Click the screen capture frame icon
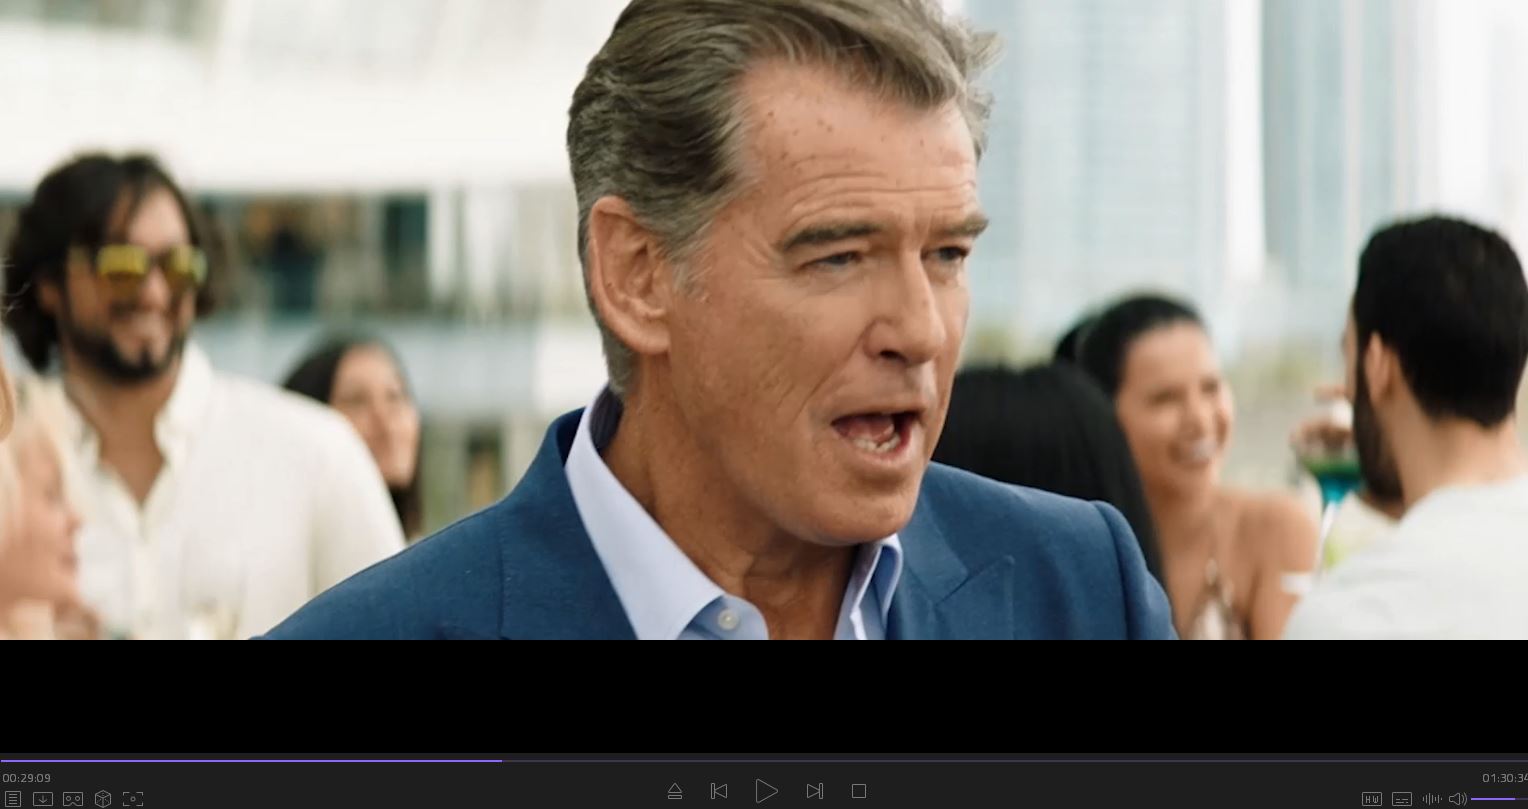 pyautogui.click(x=133, y=799)
